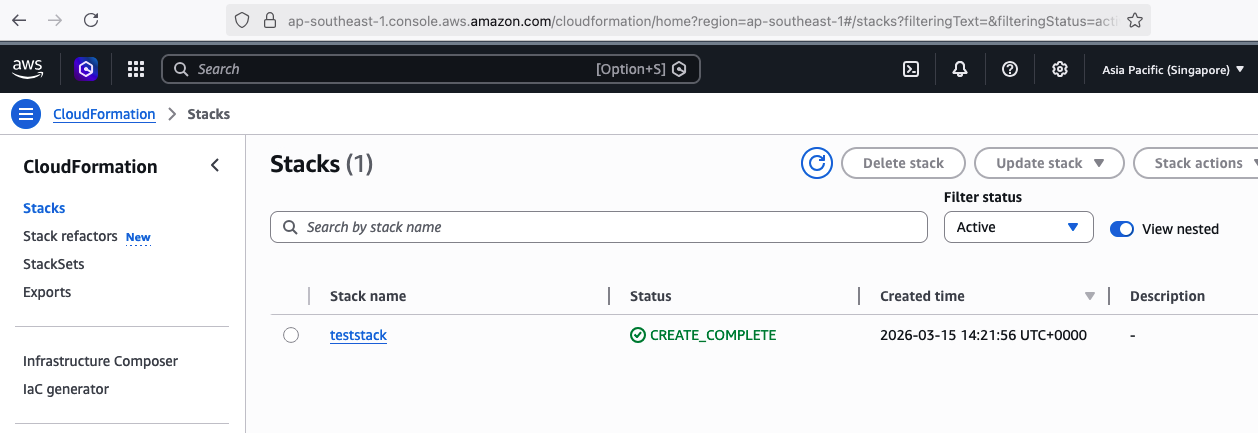Screen dimensions: 1258x433
Task: Open the teststack link
Action: 358,335
